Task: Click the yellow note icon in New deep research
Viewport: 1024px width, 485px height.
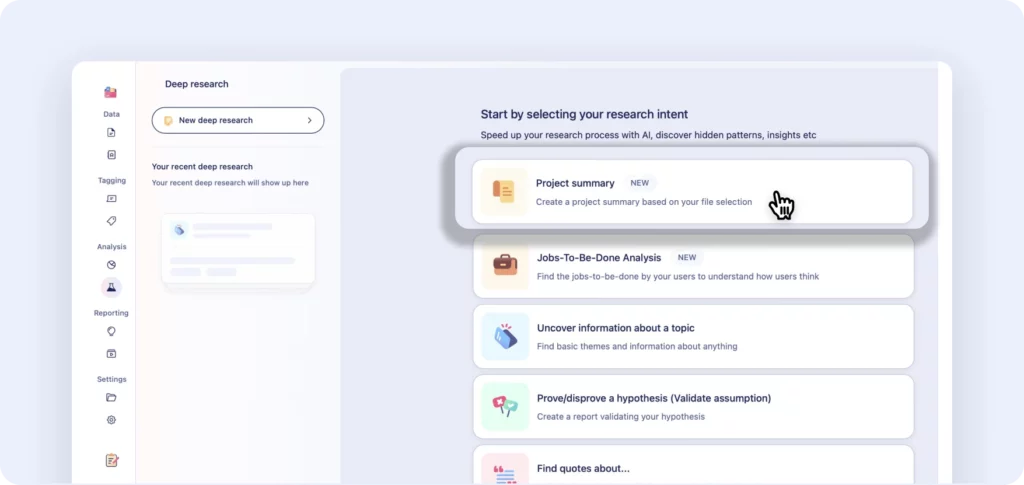Action: 168,121
